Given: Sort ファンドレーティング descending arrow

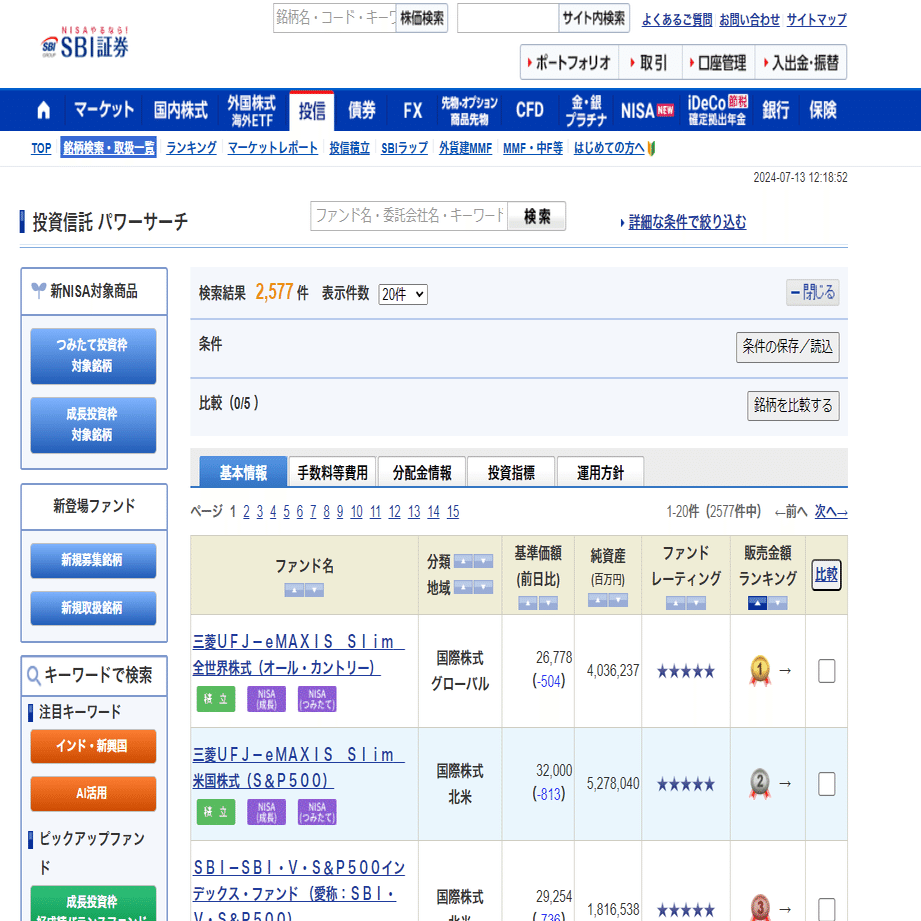Looking at the screenshot, I should coord(696,603).
